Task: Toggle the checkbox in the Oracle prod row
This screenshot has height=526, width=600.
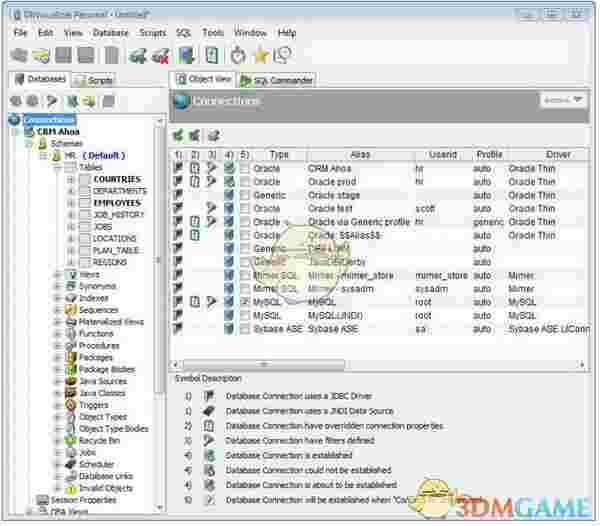Action: (245, 182)
